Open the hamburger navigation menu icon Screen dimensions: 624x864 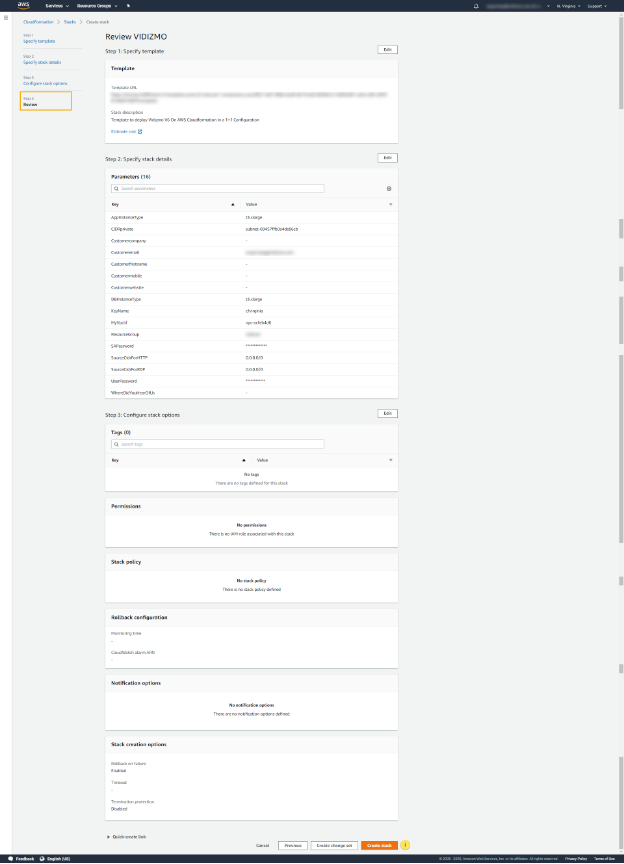(x=7, y=20)
